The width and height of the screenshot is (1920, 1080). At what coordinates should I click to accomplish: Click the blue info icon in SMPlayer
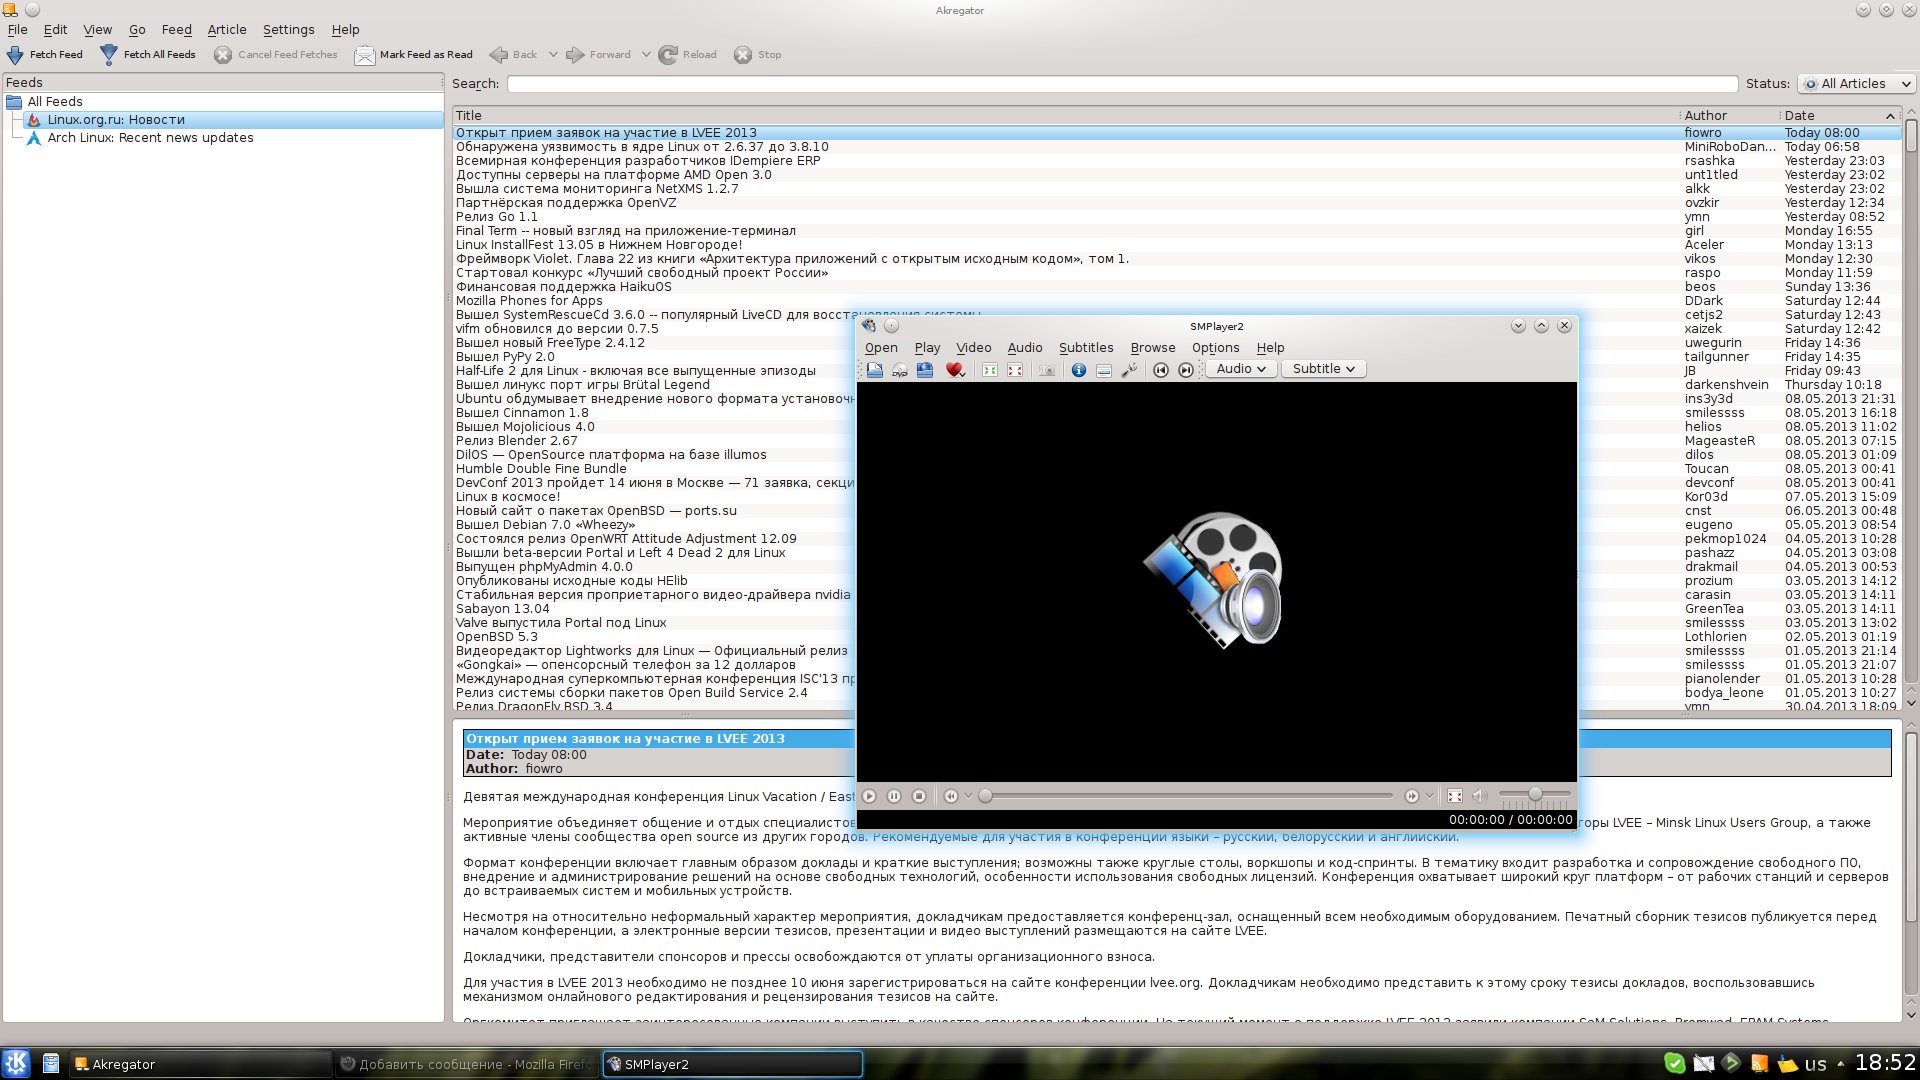coord(1079,370)
